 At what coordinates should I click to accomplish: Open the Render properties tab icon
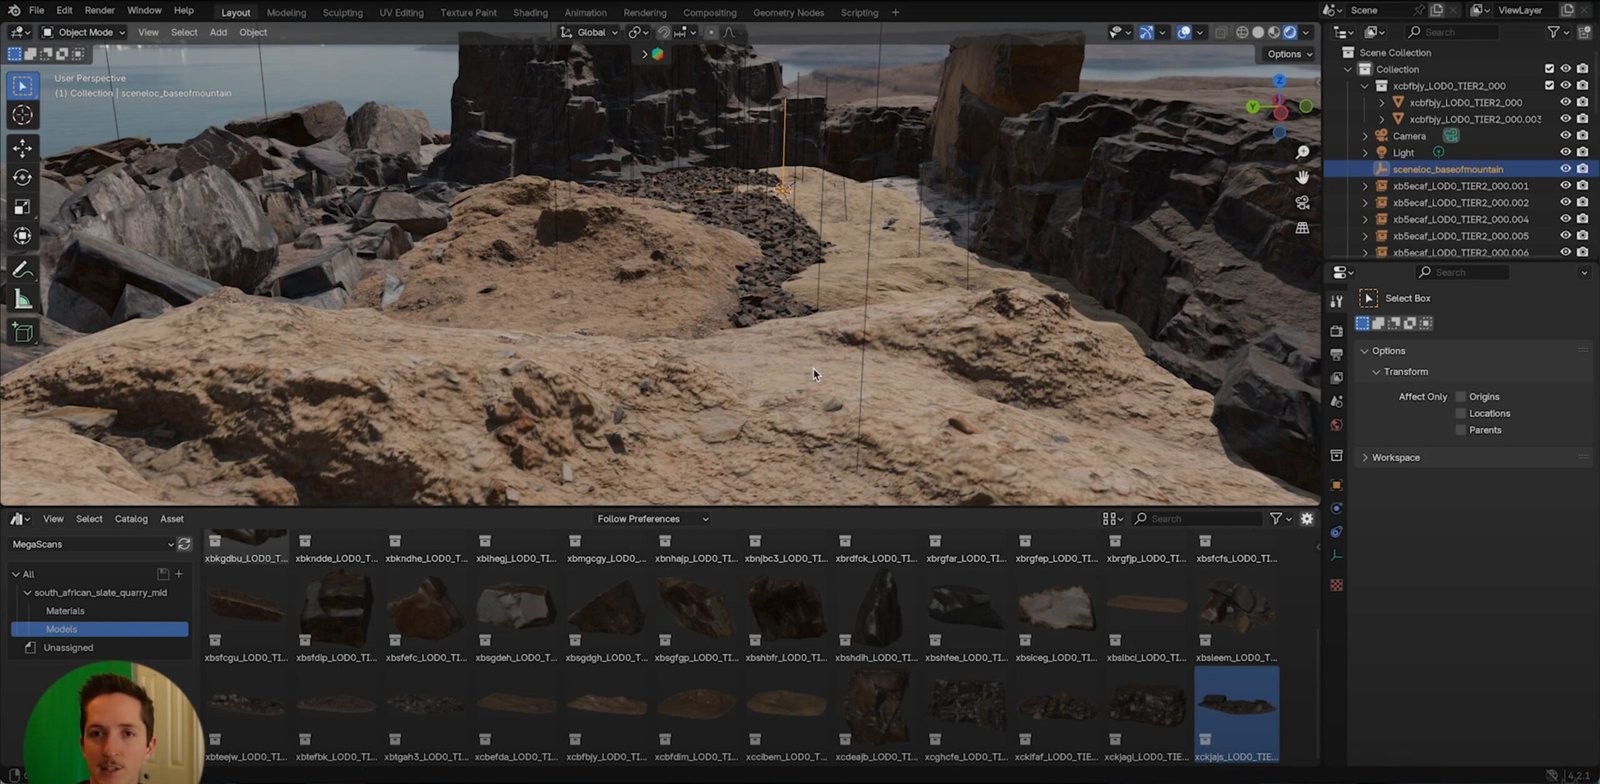coord(1336,331)
